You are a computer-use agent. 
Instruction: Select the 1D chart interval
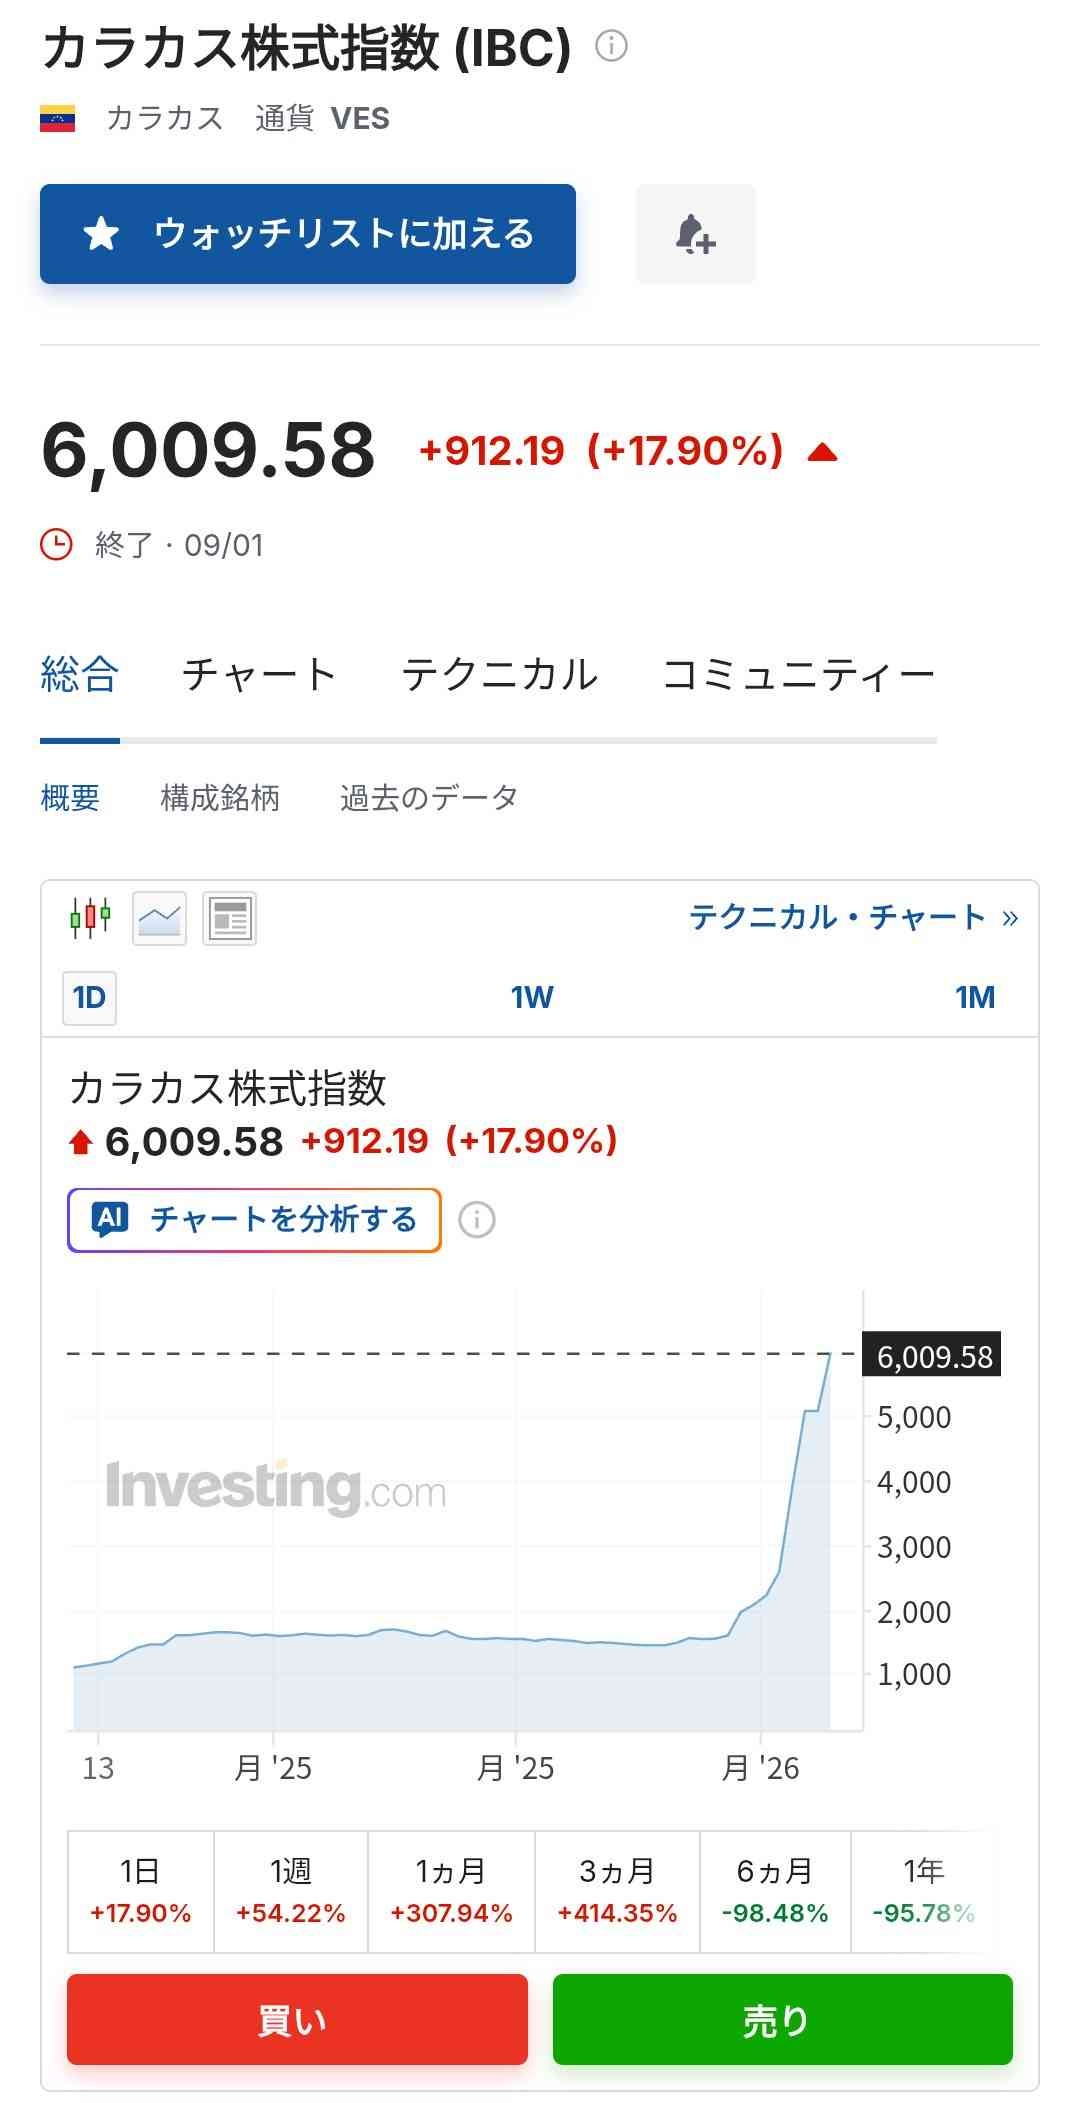coord(89,998)
